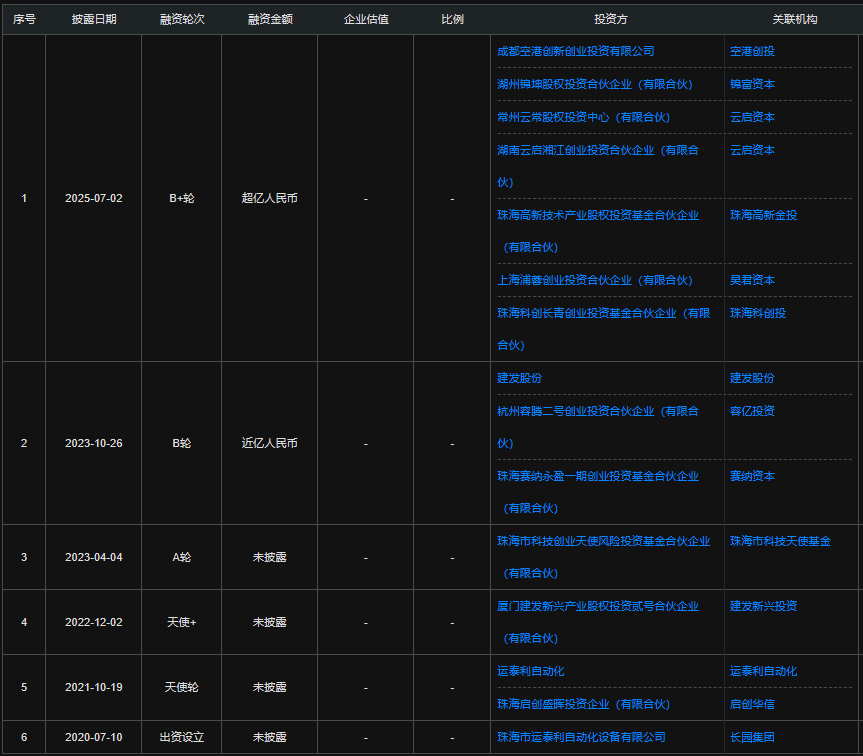Screen dimensions: 863x756
Task: Click the 超亿人民币 amount cell
Action: click(270, 198)
